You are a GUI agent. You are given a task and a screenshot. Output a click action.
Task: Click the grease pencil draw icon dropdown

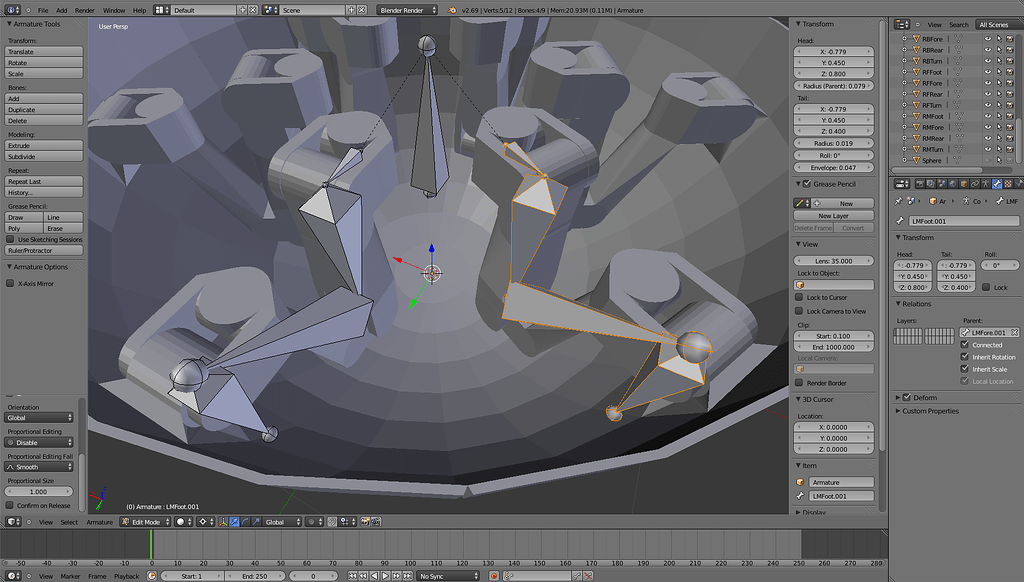click(802, 203)
